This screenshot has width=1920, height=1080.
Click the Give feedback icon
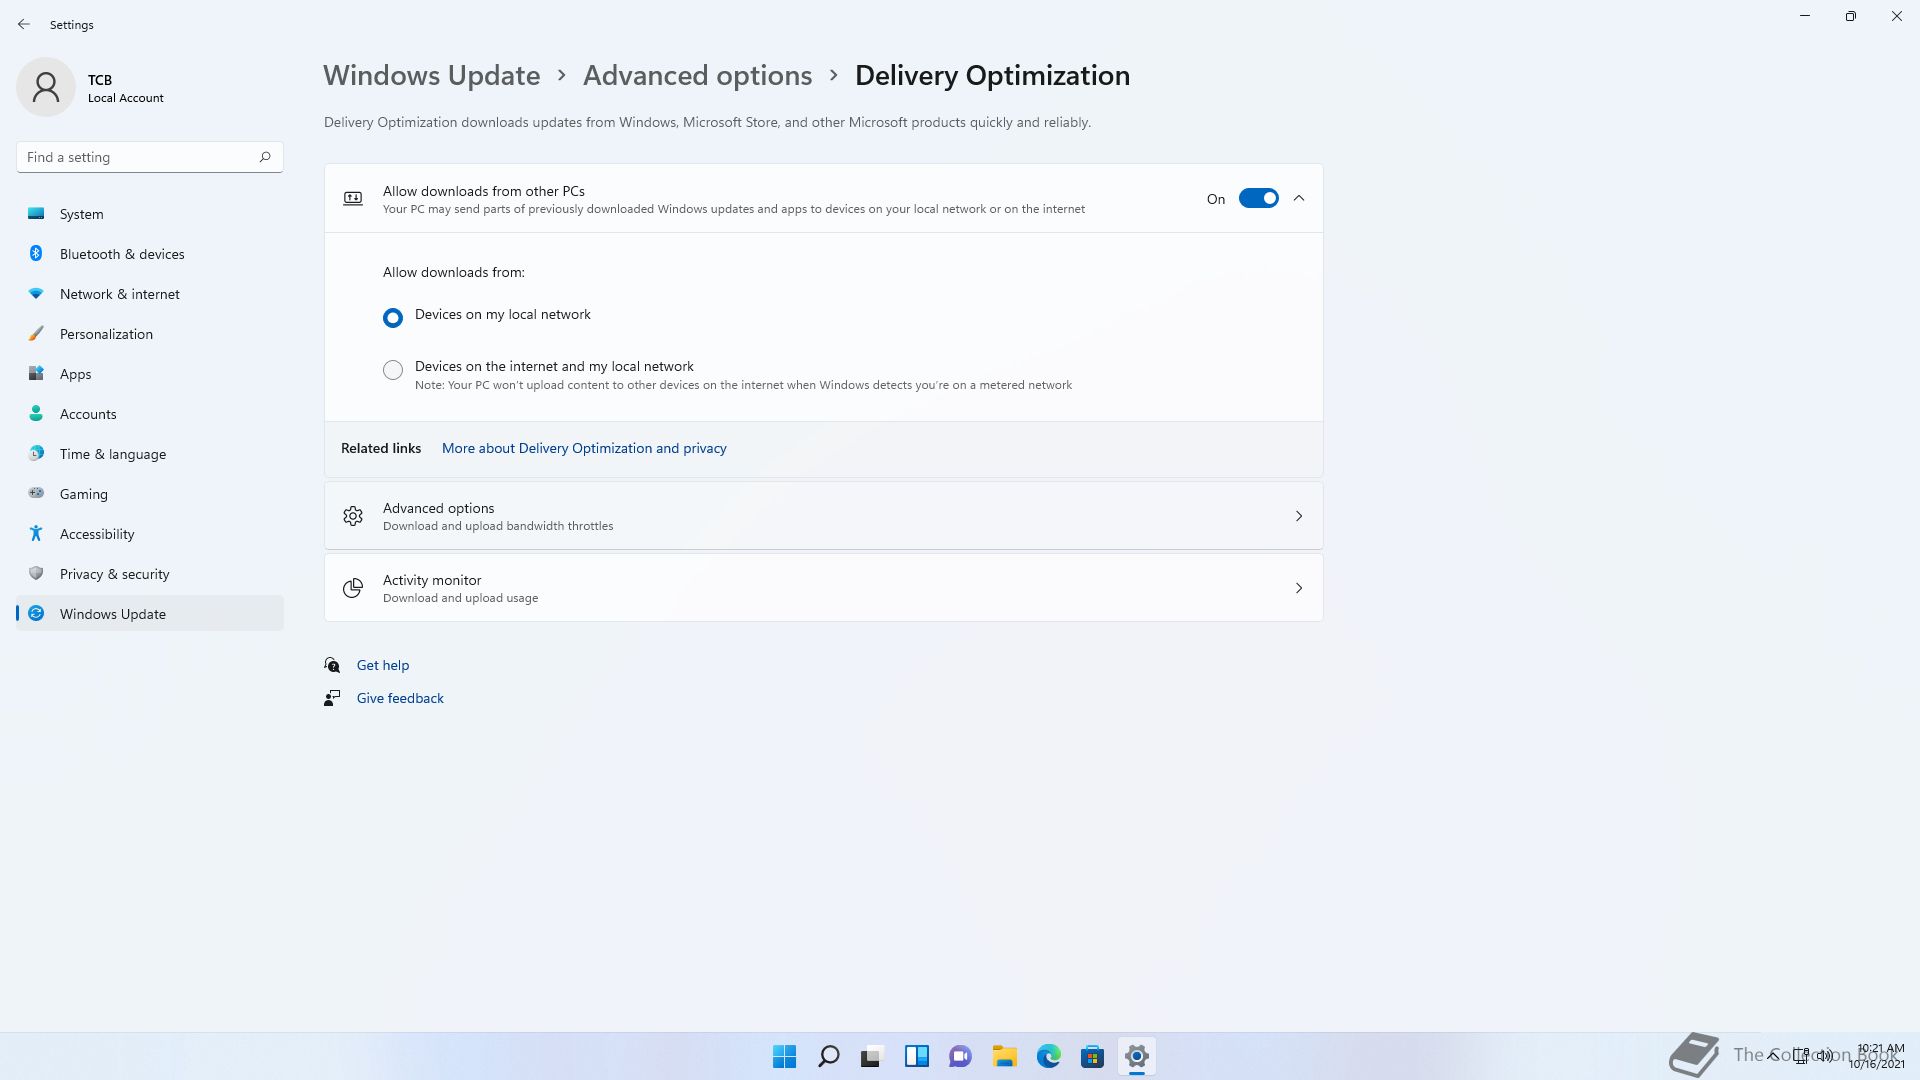point(332,698)
